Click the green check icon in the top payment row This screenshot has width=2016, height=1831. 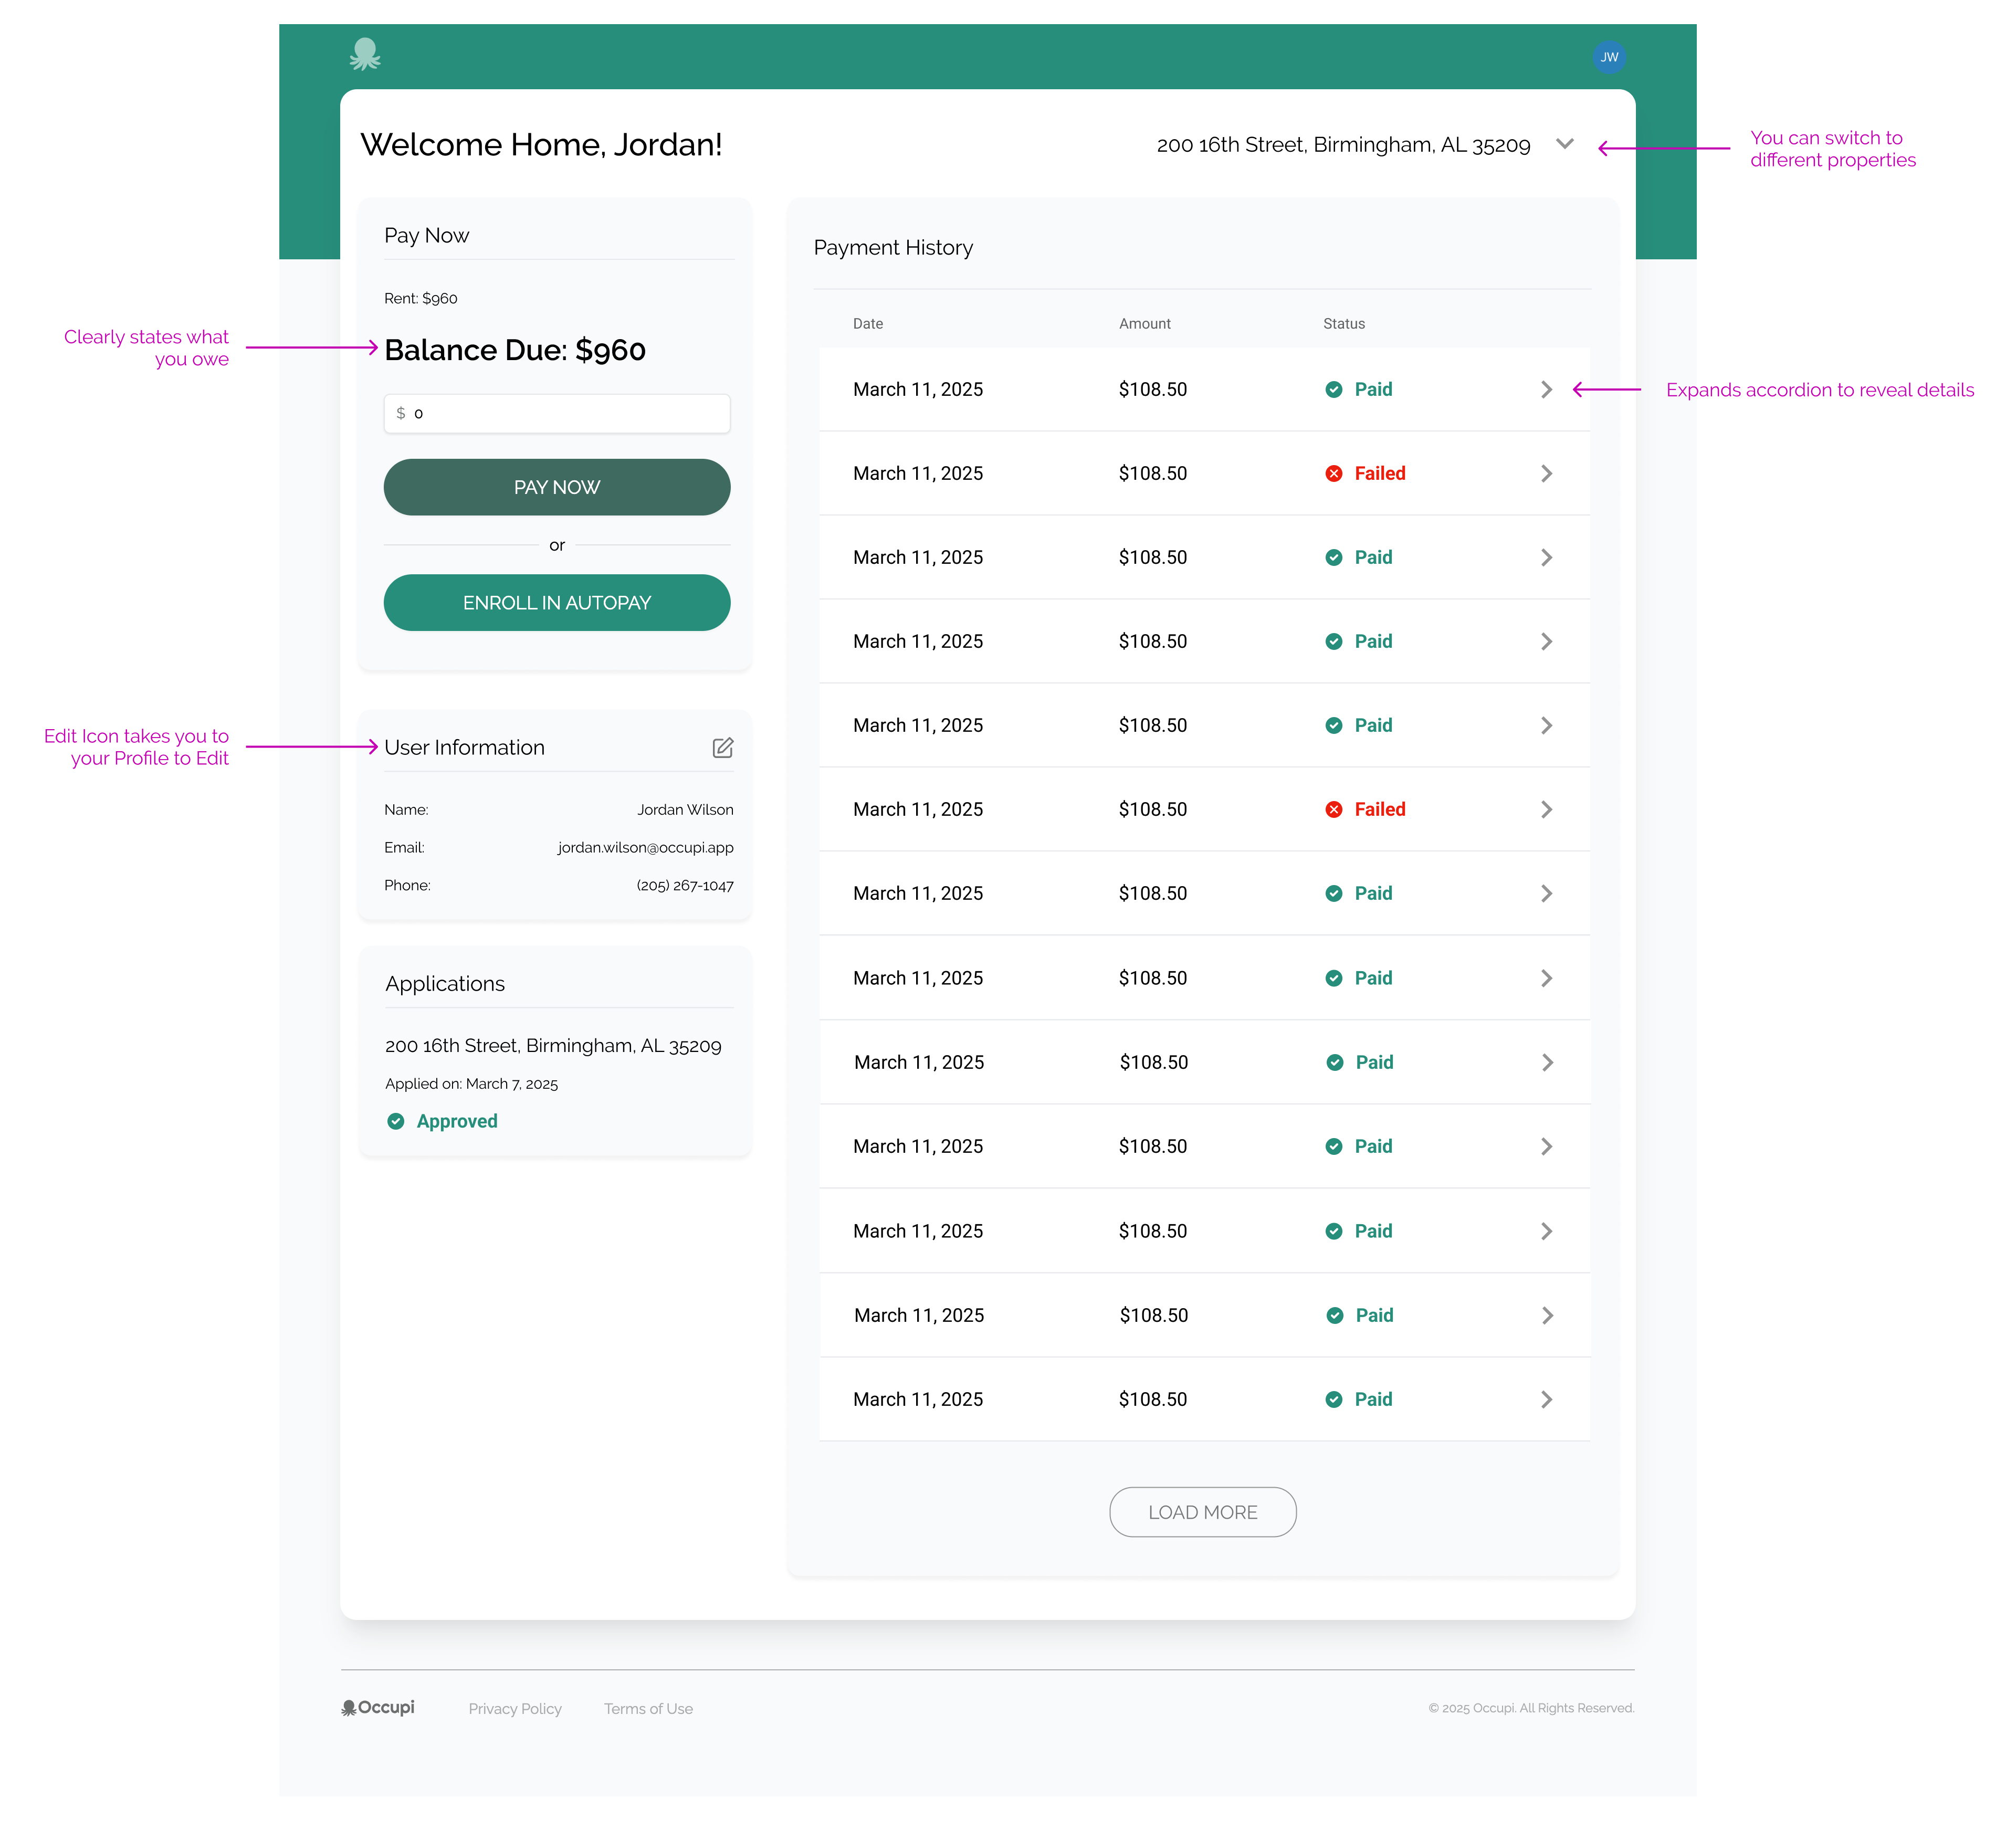(x=1334, y=389)
